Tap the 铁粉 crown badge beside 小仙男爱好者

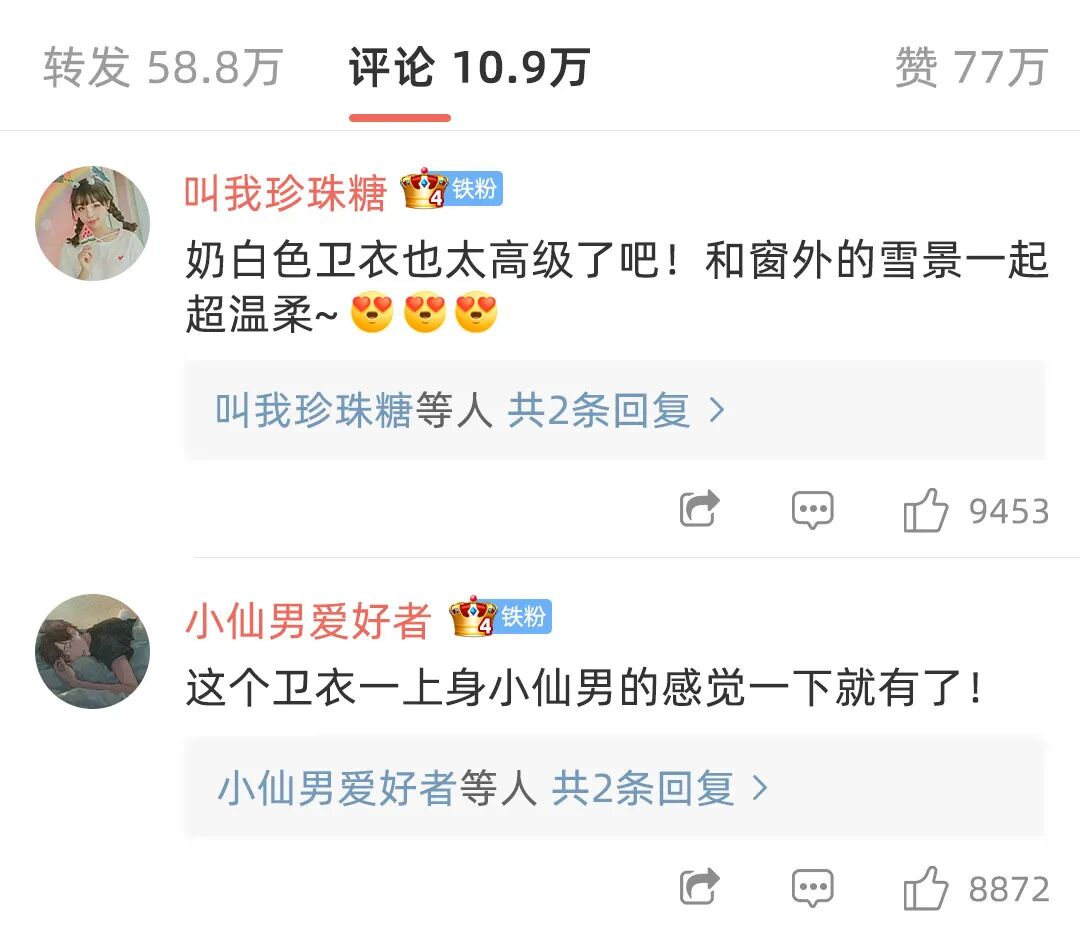coord(500,617)
